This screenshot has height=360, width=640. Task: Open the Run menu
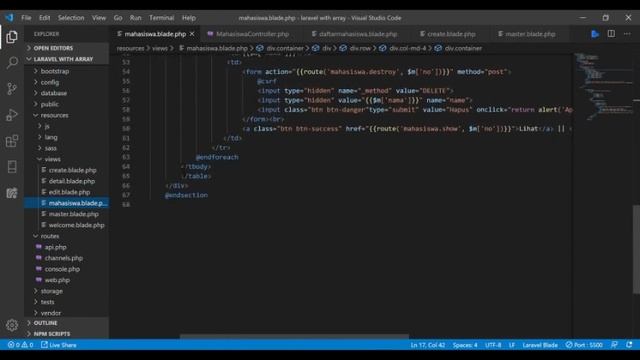tap(136, 18)
